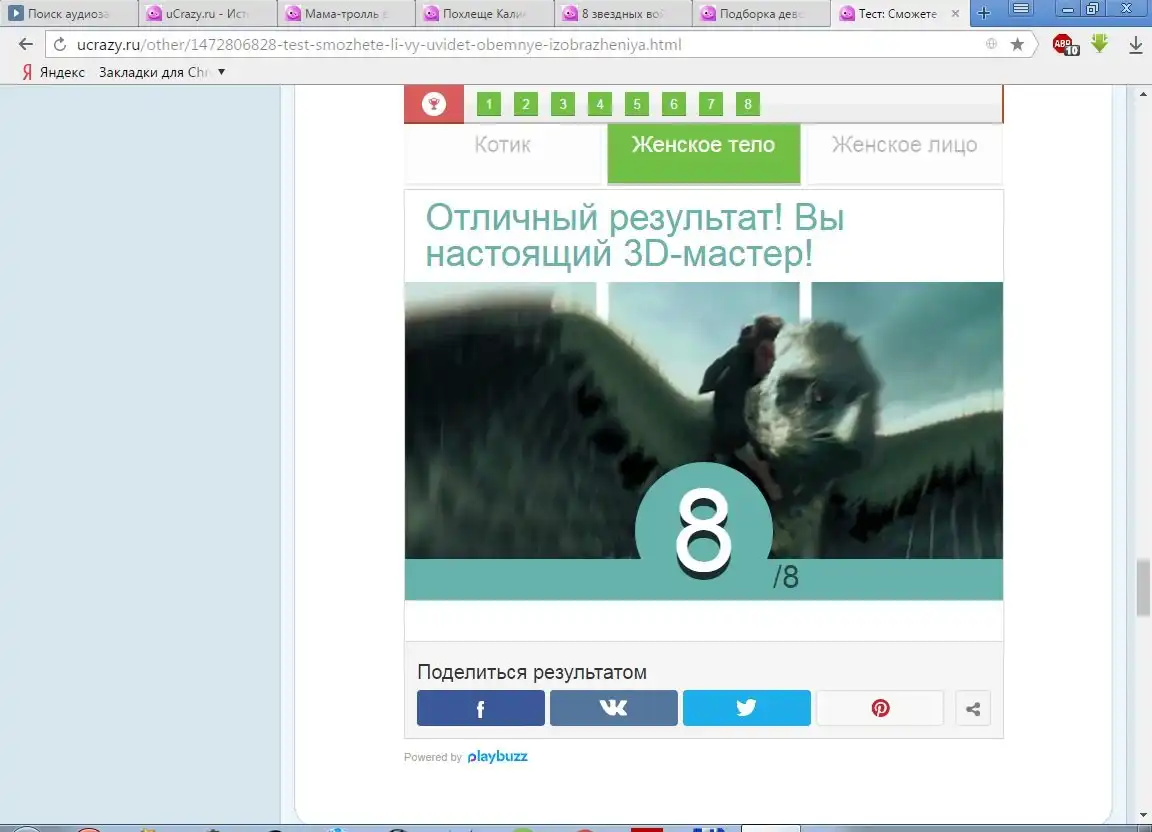Bookmark page with star icon
The height and width of the screenshot is (832, 1152).
tap(1017, 44)
